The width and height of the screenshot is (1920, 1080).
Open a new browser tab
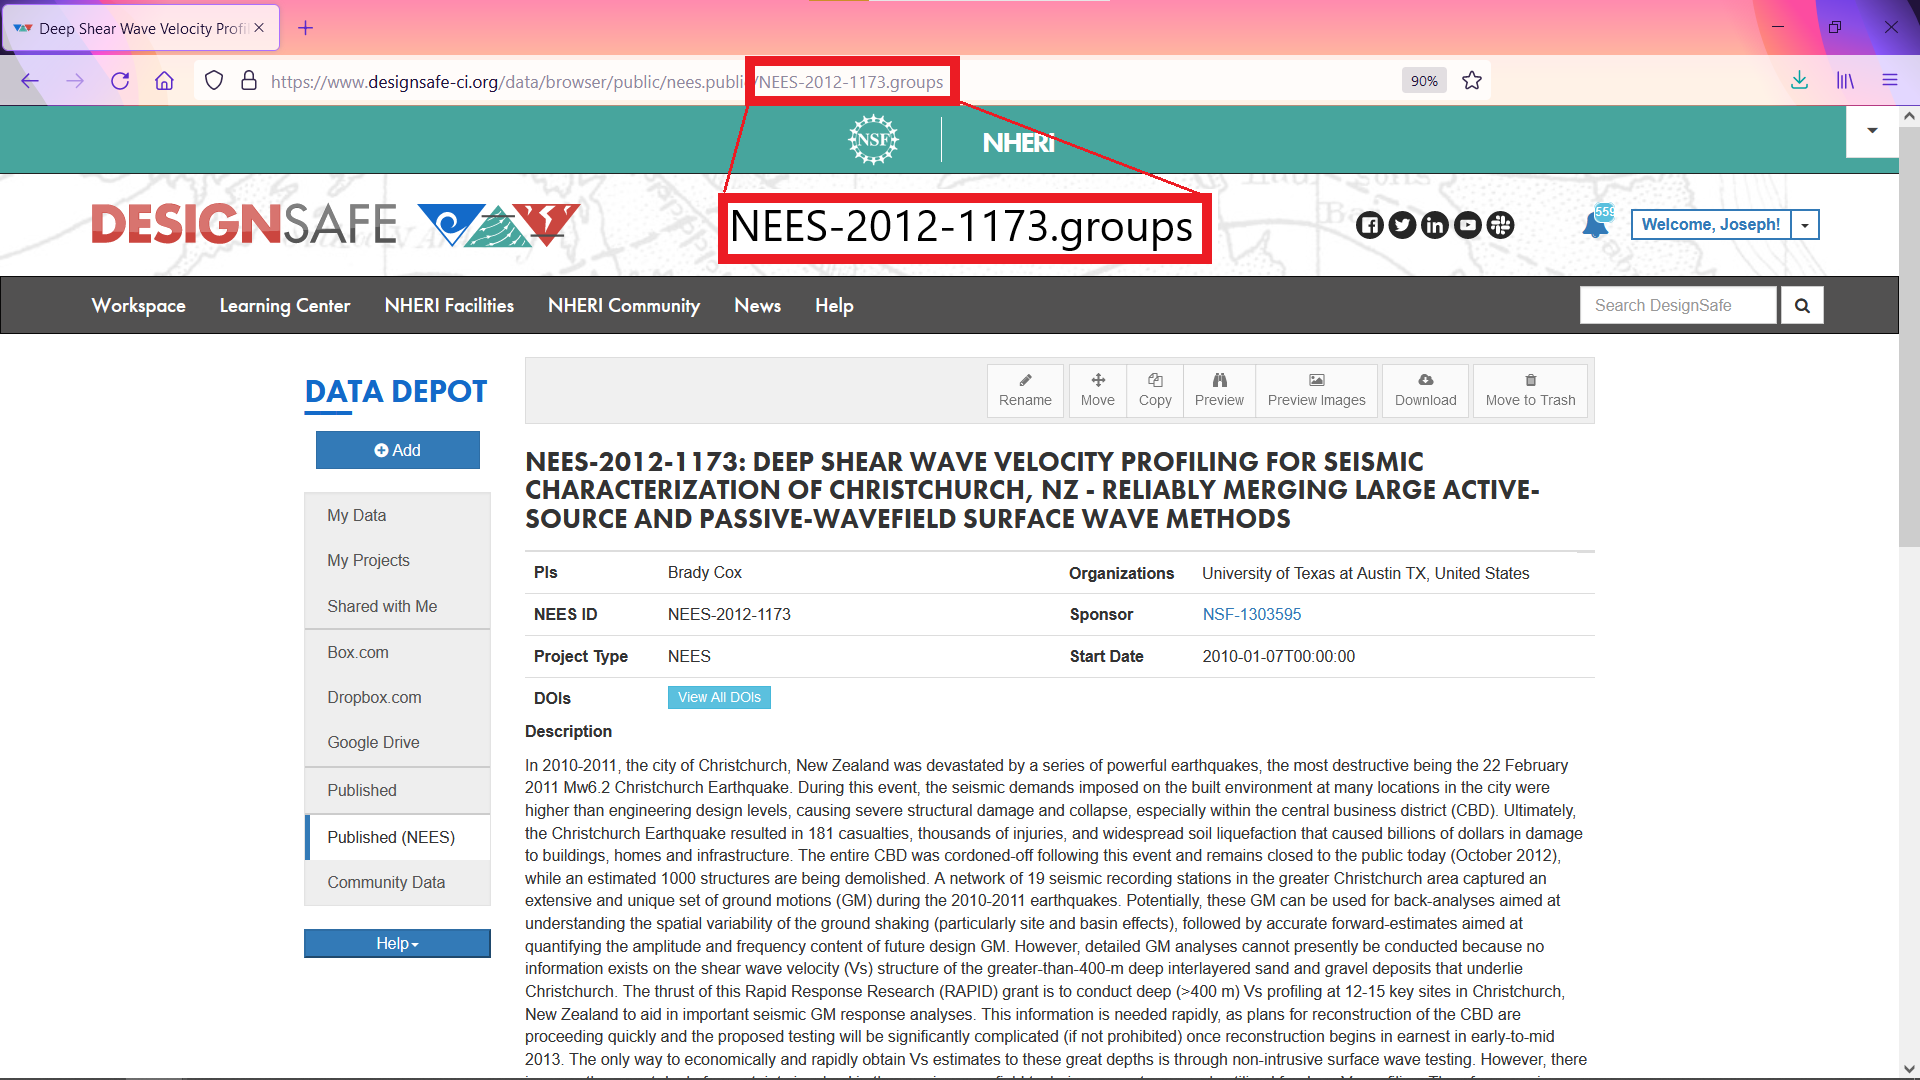pos(306,28)
